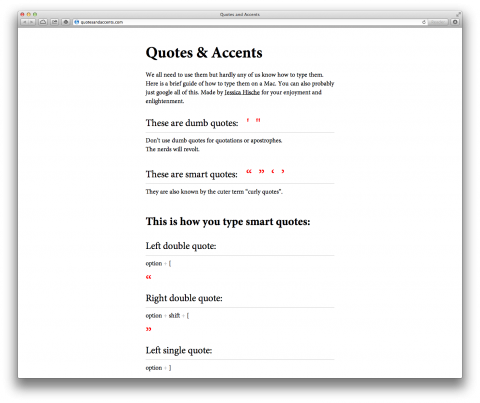
Task: Click the extension icon left of the address bar
Action: pos(66,22)
